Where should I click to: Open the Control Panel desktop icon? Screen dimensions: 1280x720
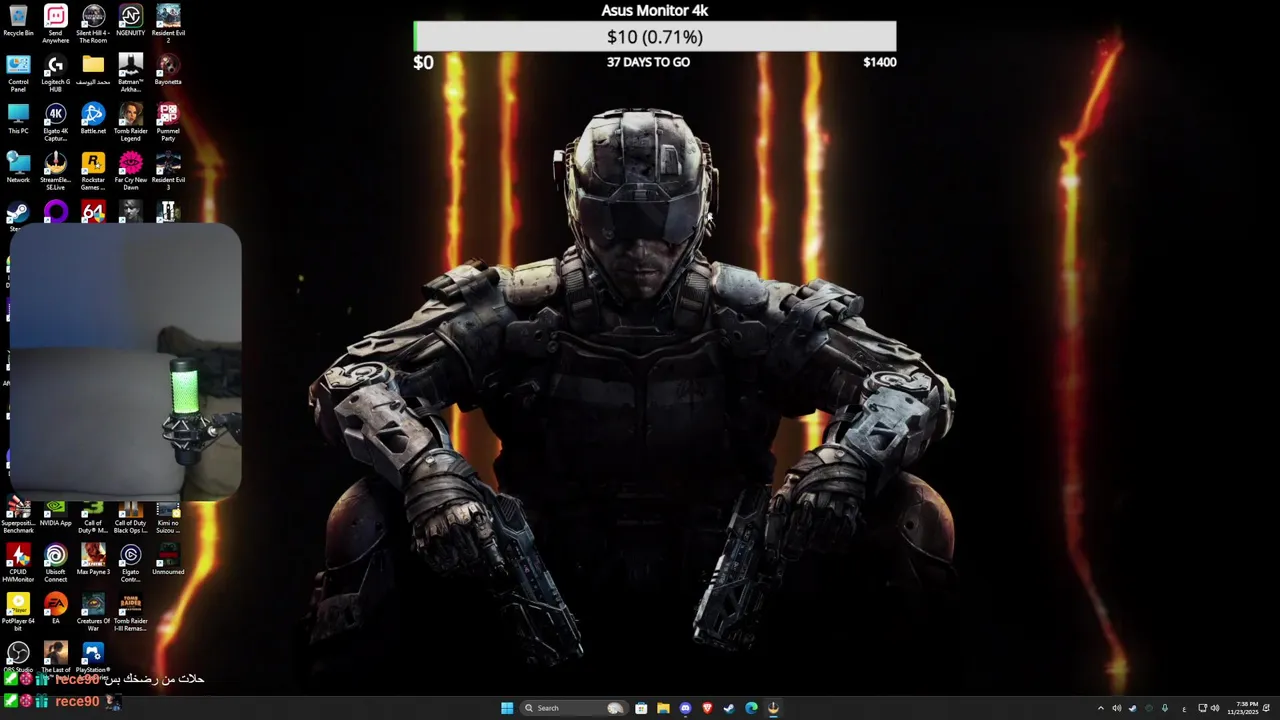click(x=18, y=73)
